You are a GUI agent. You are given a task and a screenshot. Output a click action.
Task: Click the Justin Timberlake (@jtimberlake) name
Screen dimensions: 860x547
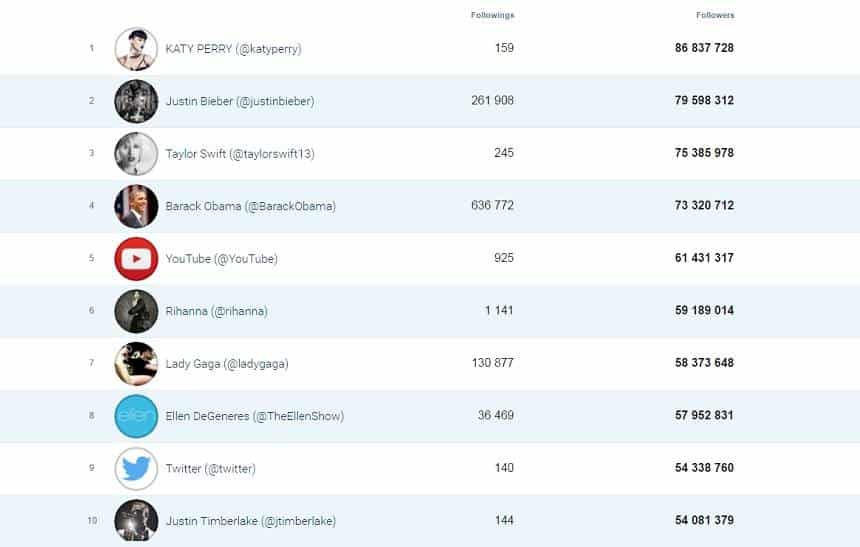pos(250,521)
